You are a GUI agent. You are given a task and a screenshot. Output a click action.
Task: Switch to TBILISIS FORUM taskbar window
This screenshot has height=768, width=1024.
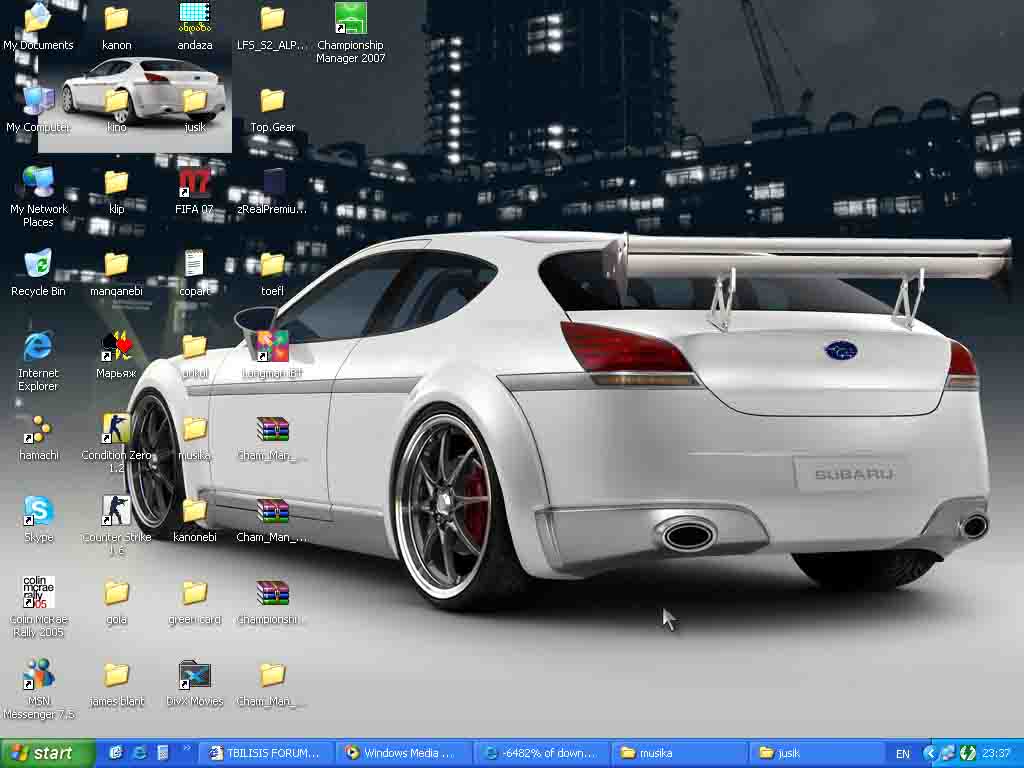[x=265, y=753]
